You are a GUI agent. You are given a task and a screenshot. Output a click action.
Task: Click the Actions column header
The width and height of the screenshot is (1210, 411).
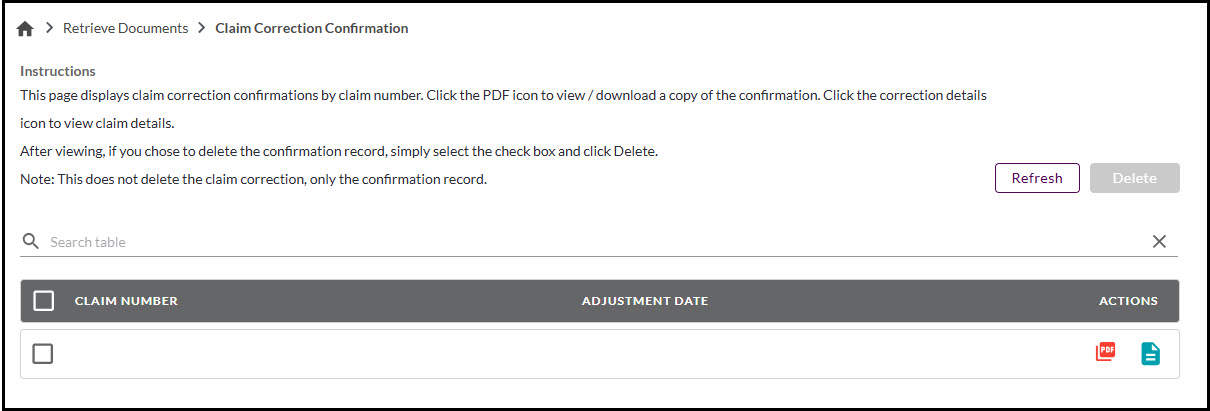[1127, 301]
